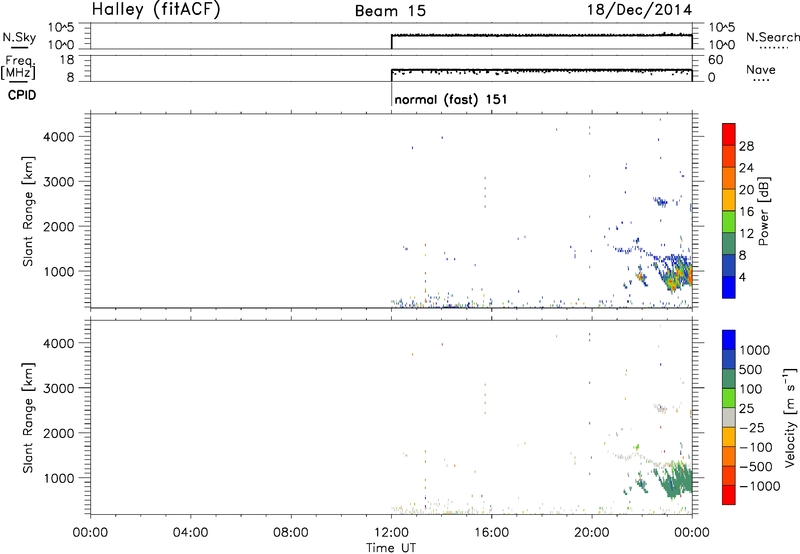
Task: Click the "-25" velocity colorbar label
Action: (752, 428)
